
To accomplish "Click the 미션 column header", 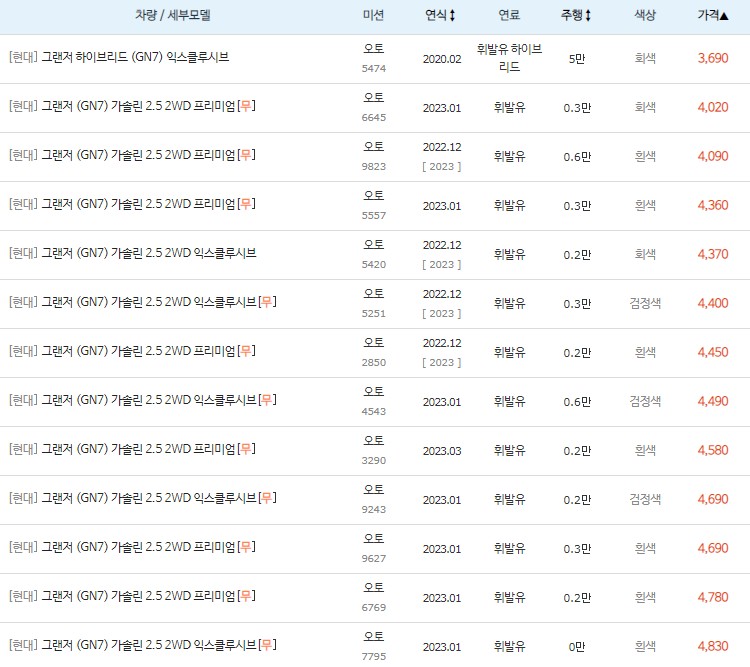I will click(374, 15).
